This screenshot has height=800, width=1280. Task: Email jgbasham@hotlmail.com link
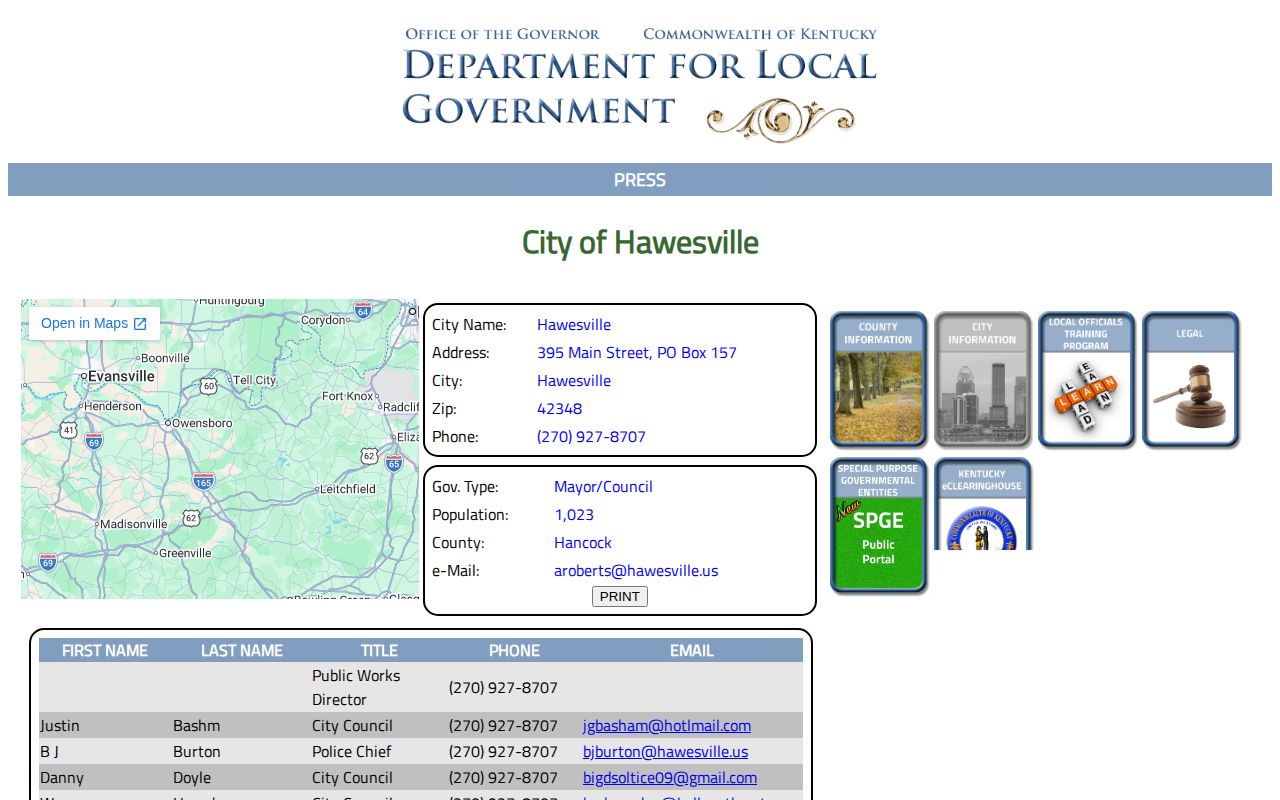[x=667, y=726]
